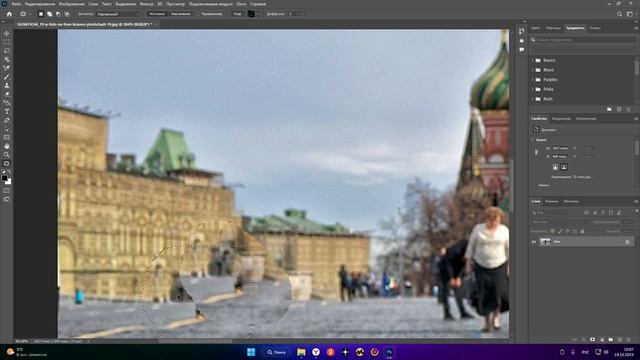Select the Фон layer thumbnail
The height and width of the screenshot is (360, 640).
545,242
